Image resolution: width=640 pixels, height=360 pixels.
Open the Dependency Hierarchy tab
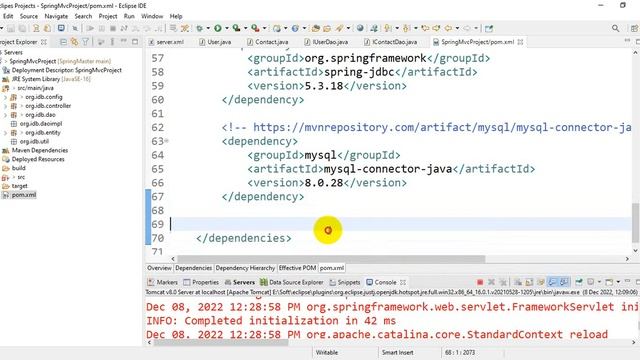coord(245,268)
